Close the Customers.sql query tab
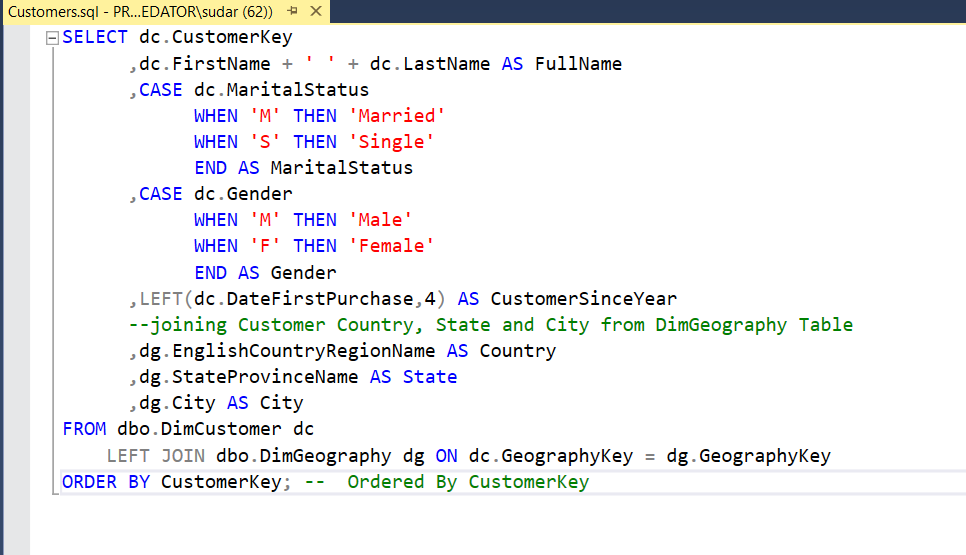This screenshot has width=966, height=555. 316,11
